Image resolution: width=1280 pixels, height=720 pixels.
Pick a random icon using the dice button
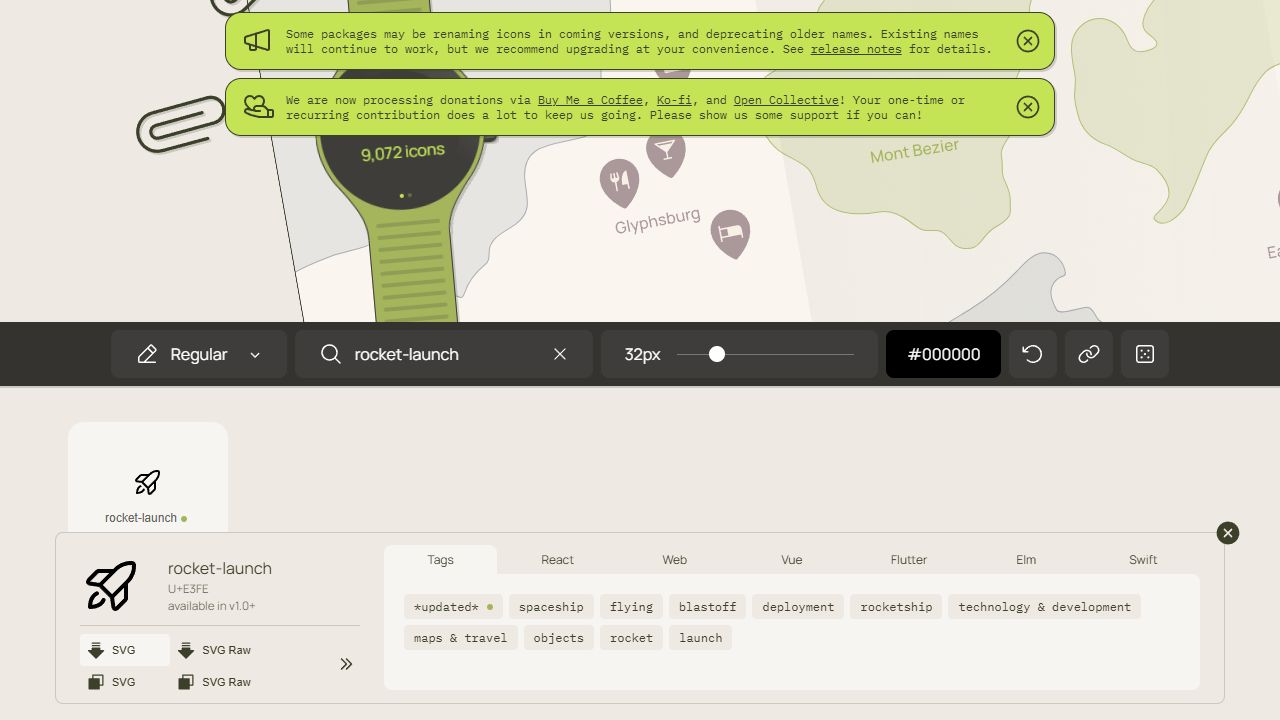point(1145,354)
